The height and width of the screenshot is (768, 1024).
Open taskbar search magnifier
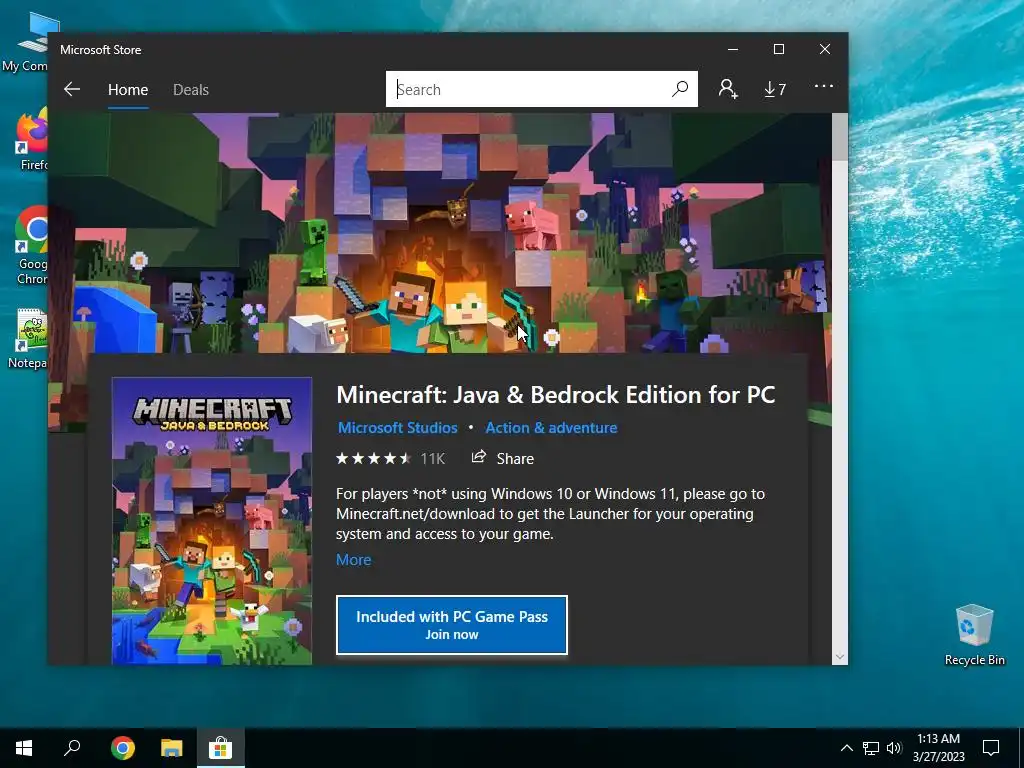tap(72, 748)
